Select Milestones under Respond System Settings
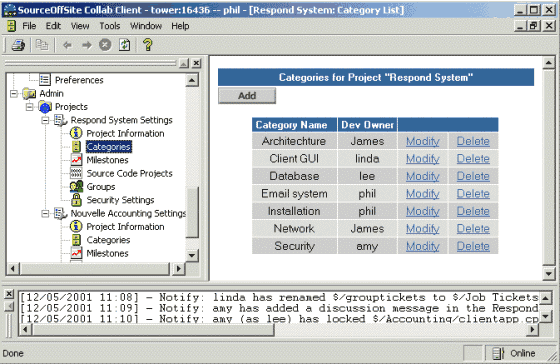Image resolution: width=560 pixels, height=364 pixels. (x=107, y=160)
